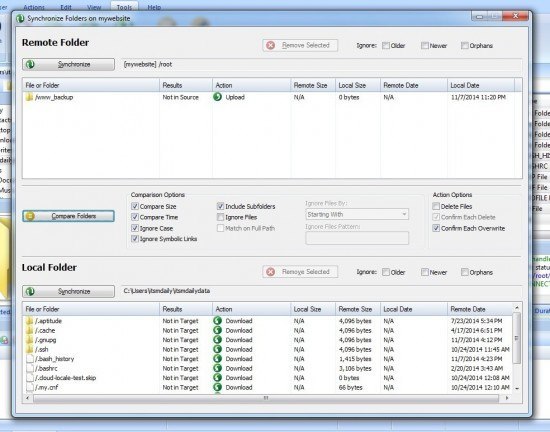550x432 pixels.
Task: Uncheck Include Subfolders
Action: point(220,206)
